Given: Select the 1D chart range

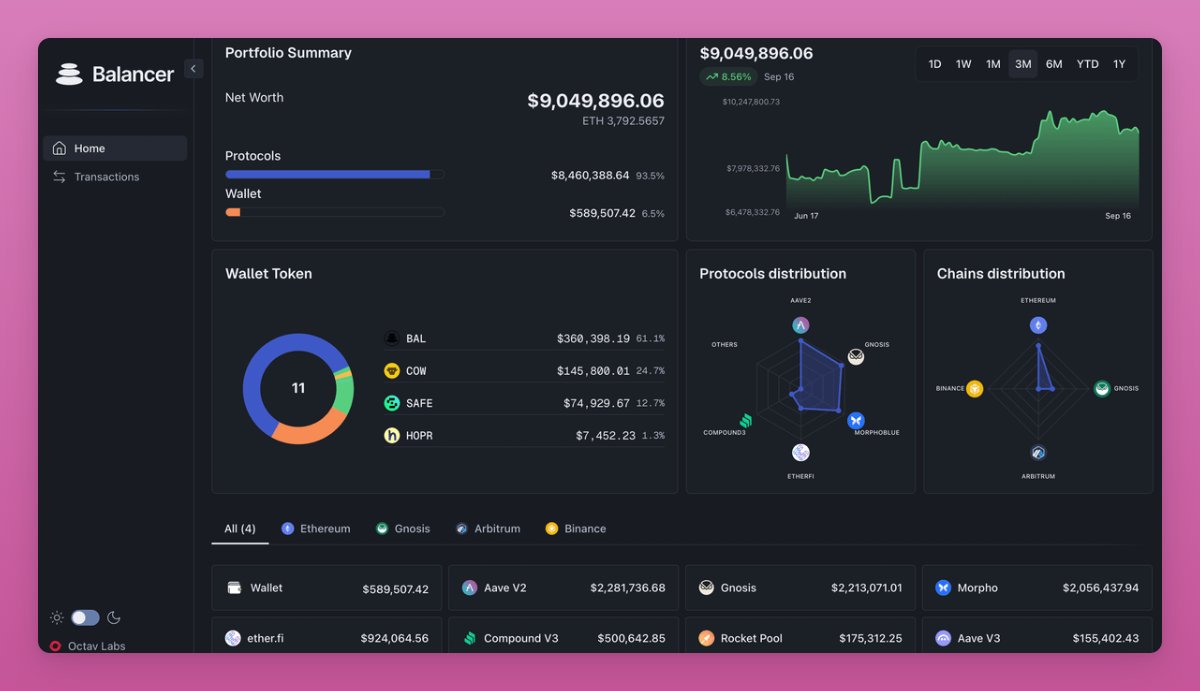Looking at the screenshot, I should [935, 64].
